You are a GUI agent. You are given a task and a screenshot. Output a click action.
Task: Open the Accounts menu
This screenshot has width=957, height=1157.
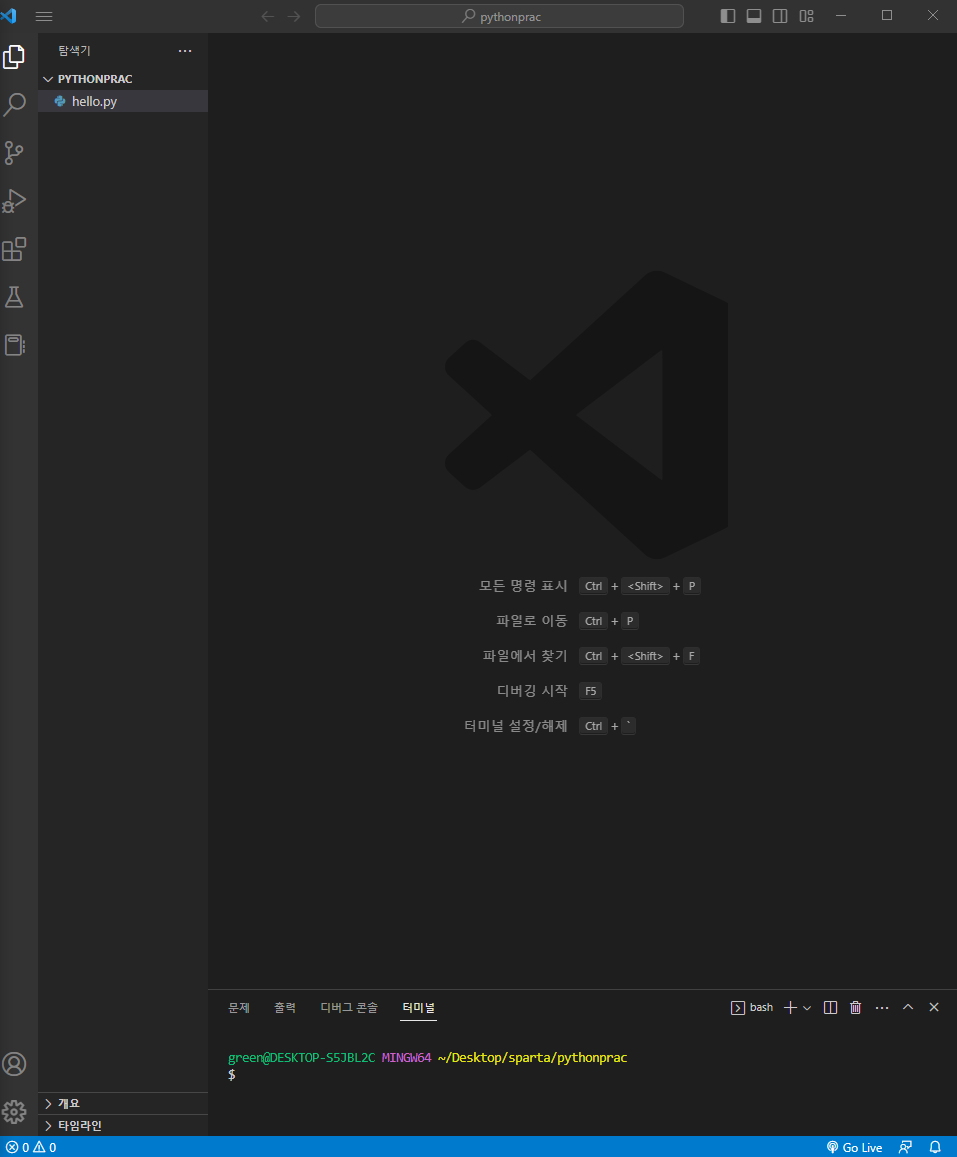point(14,1064)
